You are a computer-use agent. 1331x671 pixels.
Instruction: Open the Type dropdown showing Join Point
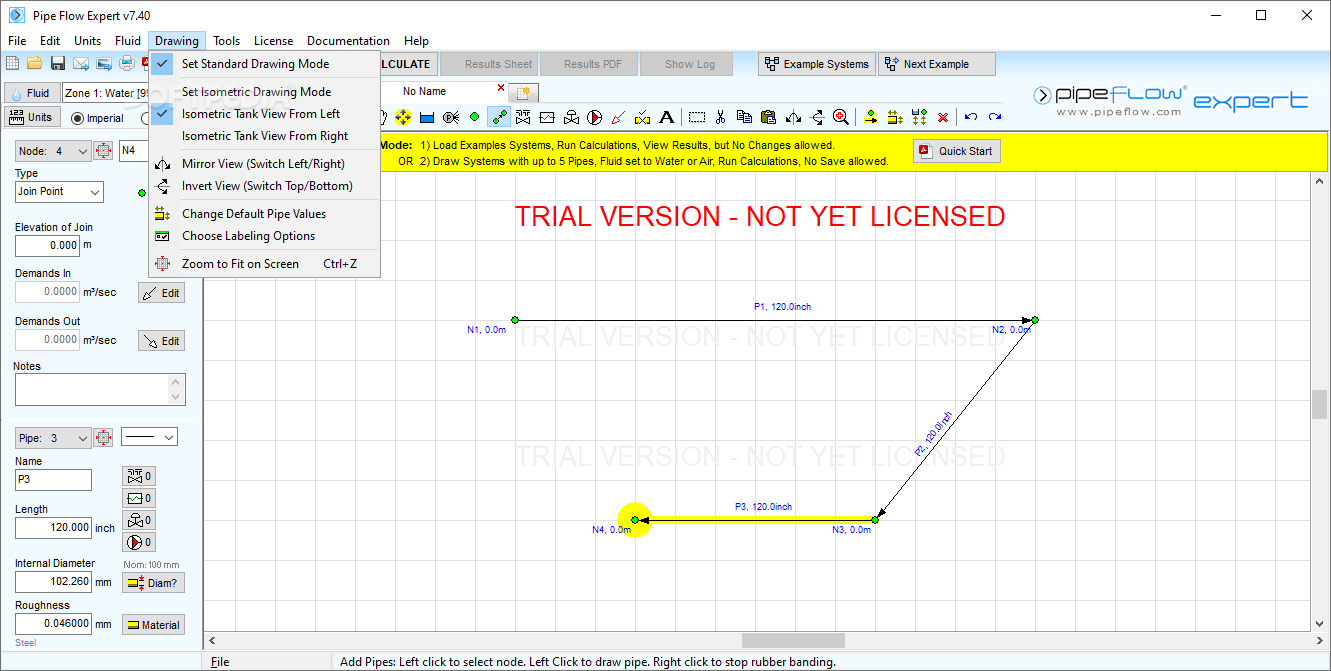tap(58, 191)
